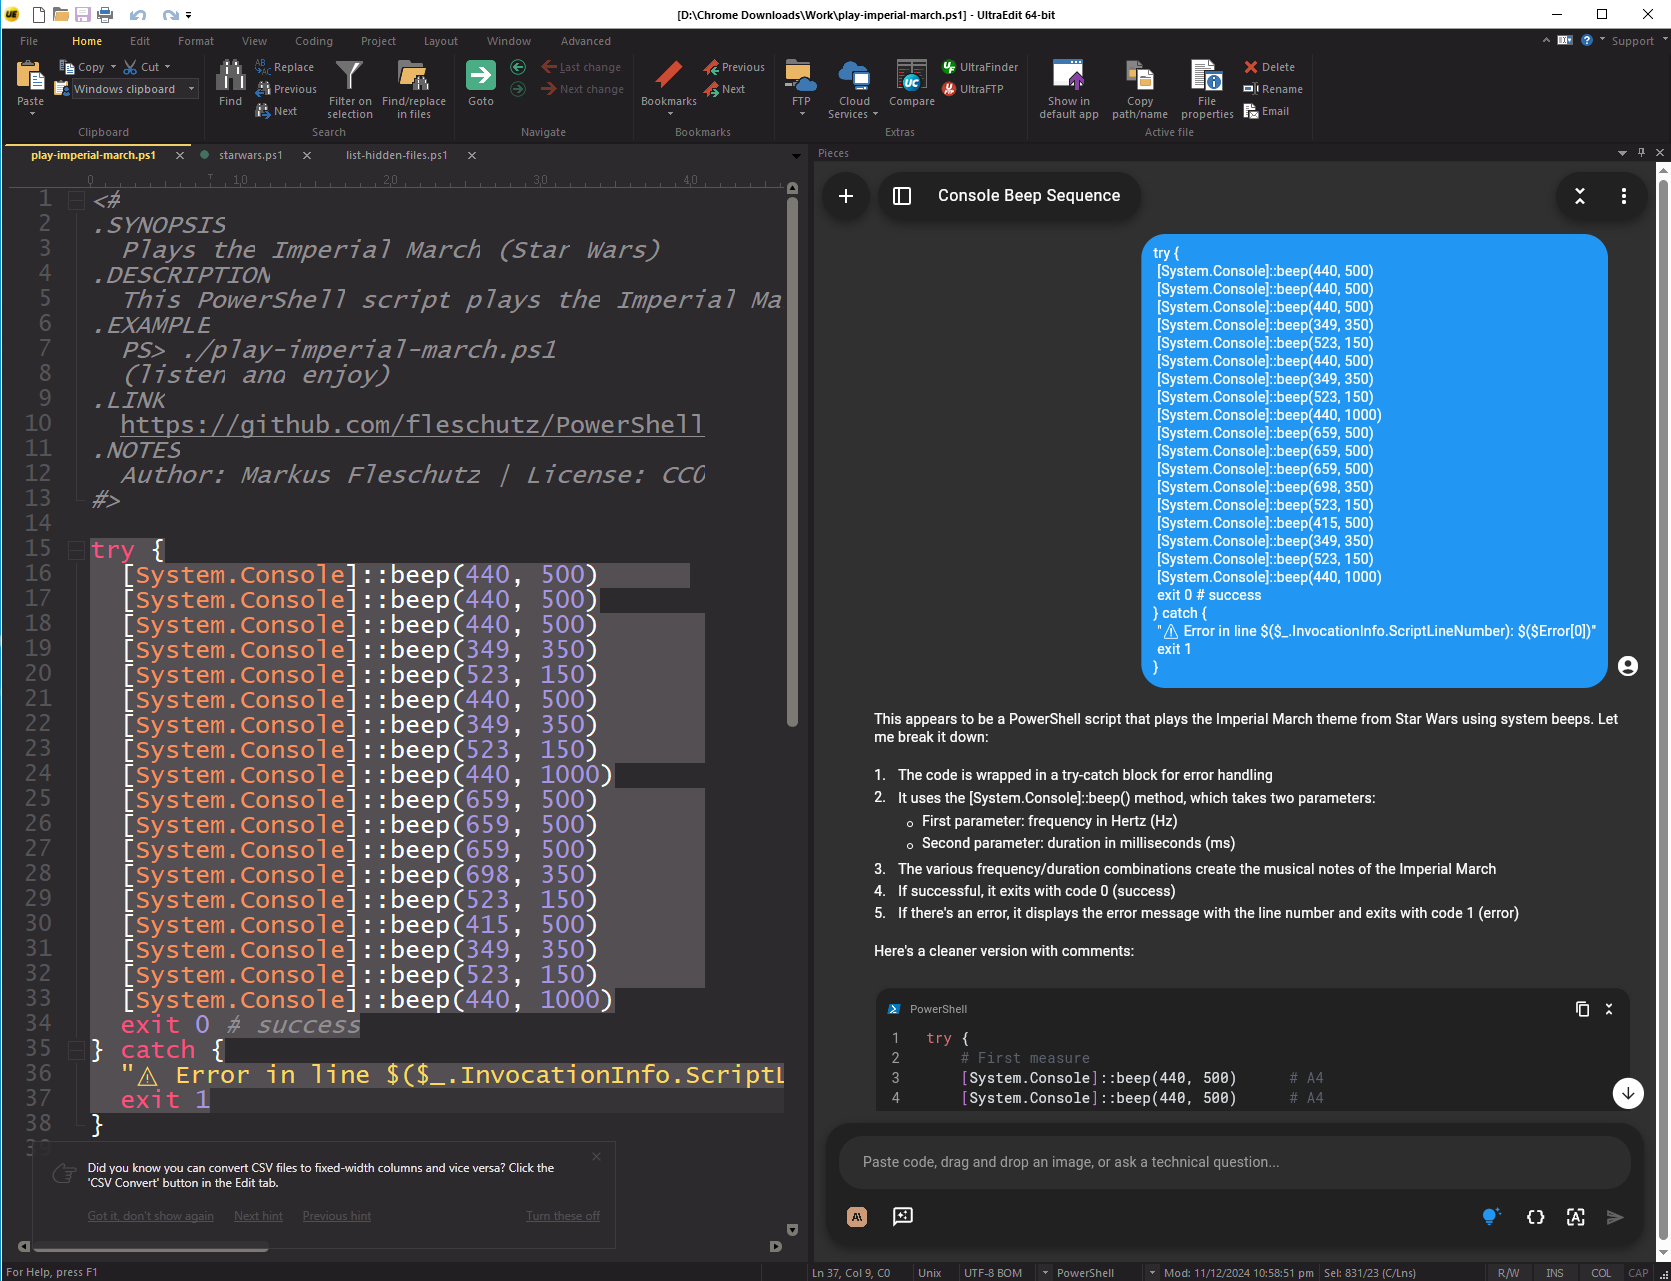
Task: Expand the Bookmarks dropdown
Action: (x=669, y=113)
